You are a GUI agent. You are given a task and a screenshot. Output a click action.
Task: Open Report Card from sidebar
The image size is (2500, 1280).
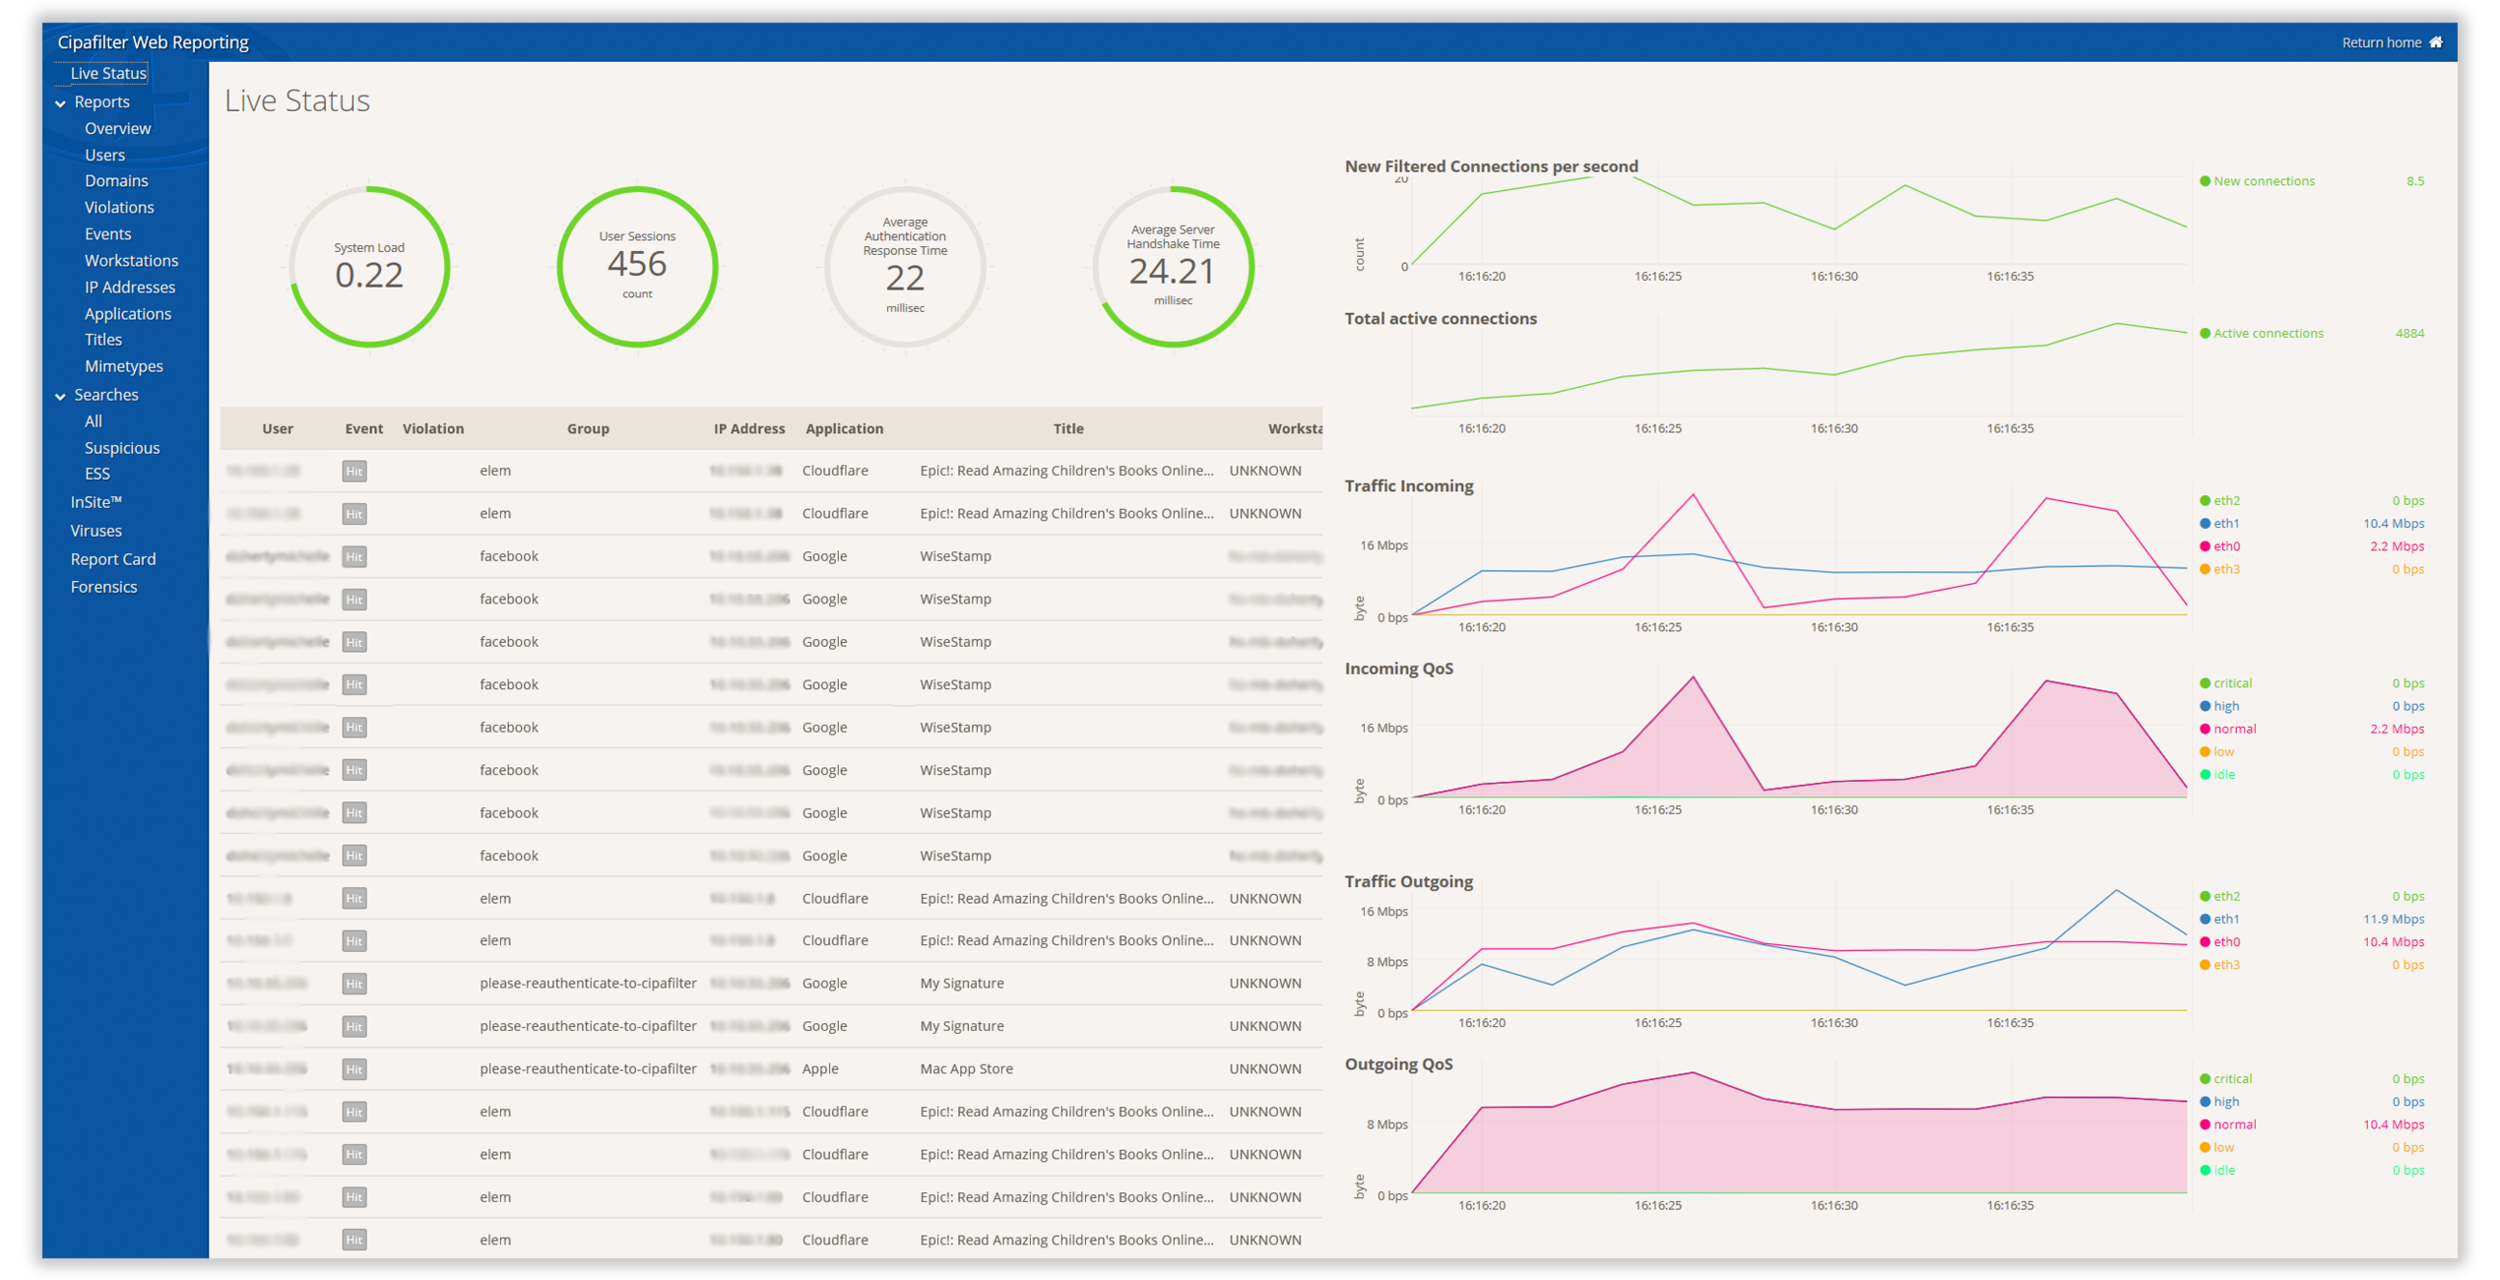coord(113,559)
